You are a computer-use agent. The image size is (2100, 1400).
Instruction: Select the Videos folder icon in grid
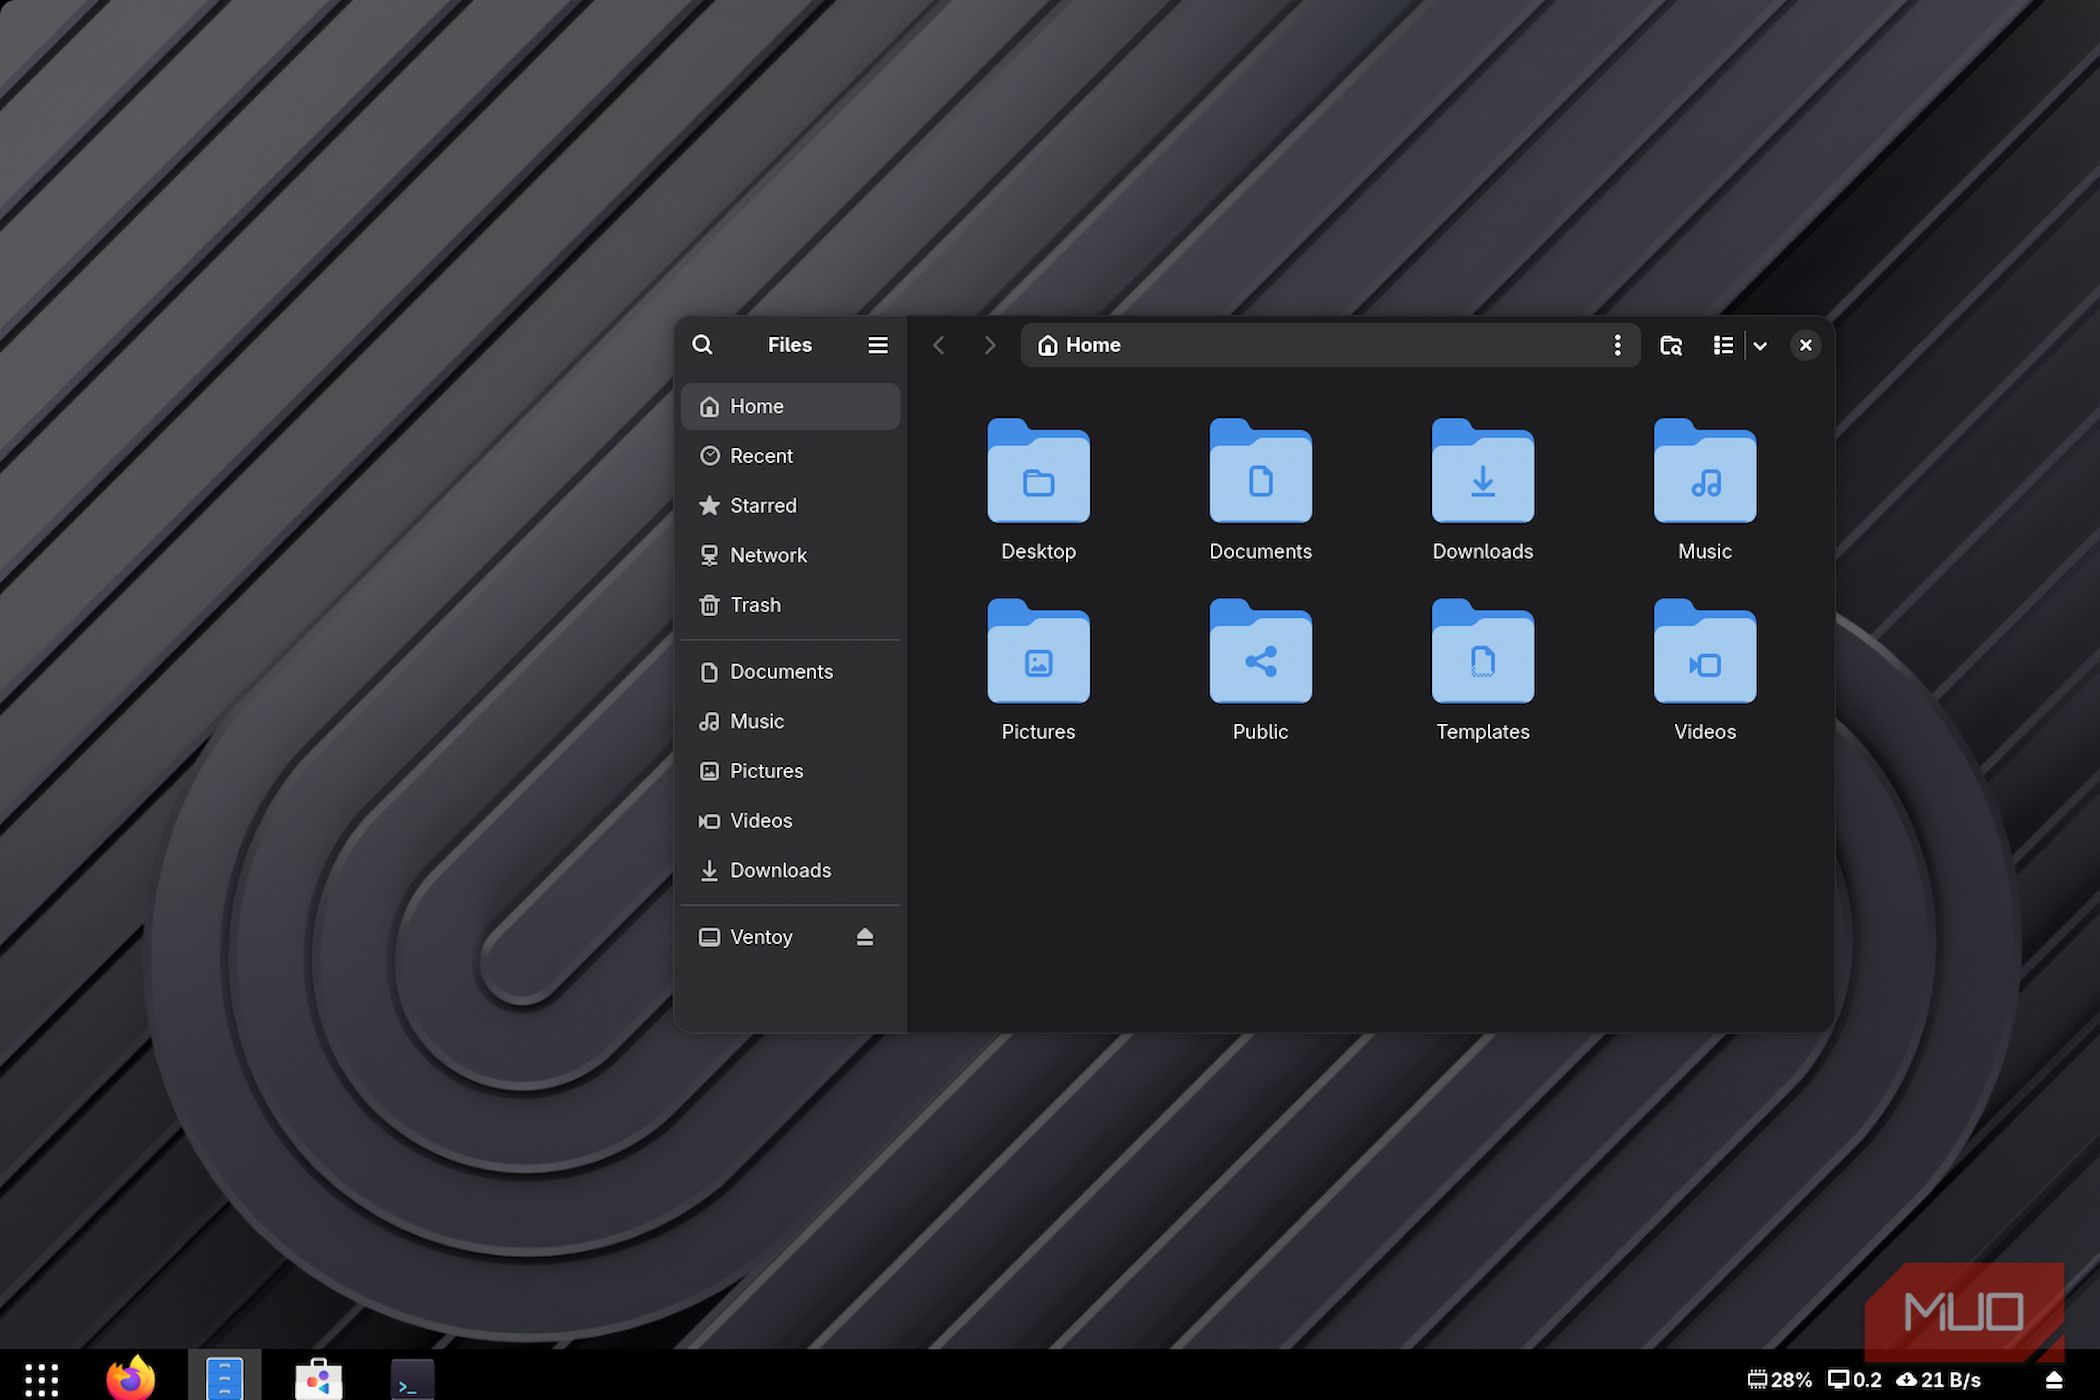click(1704, 651)
